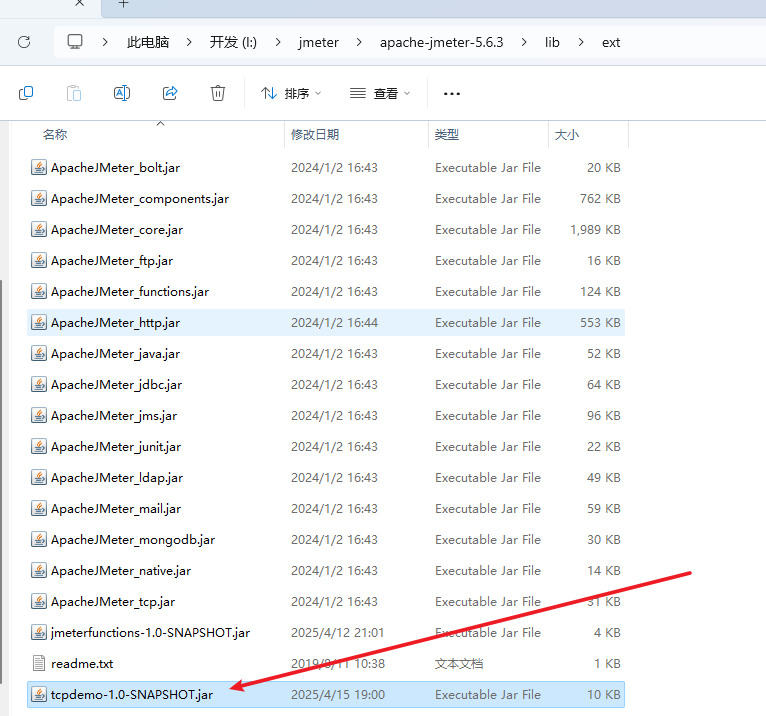Viewport: 766px width, 716px height.
Task: Click the jar icon beside ApacheJMeter_core.jar
Action: pos(39,230)
